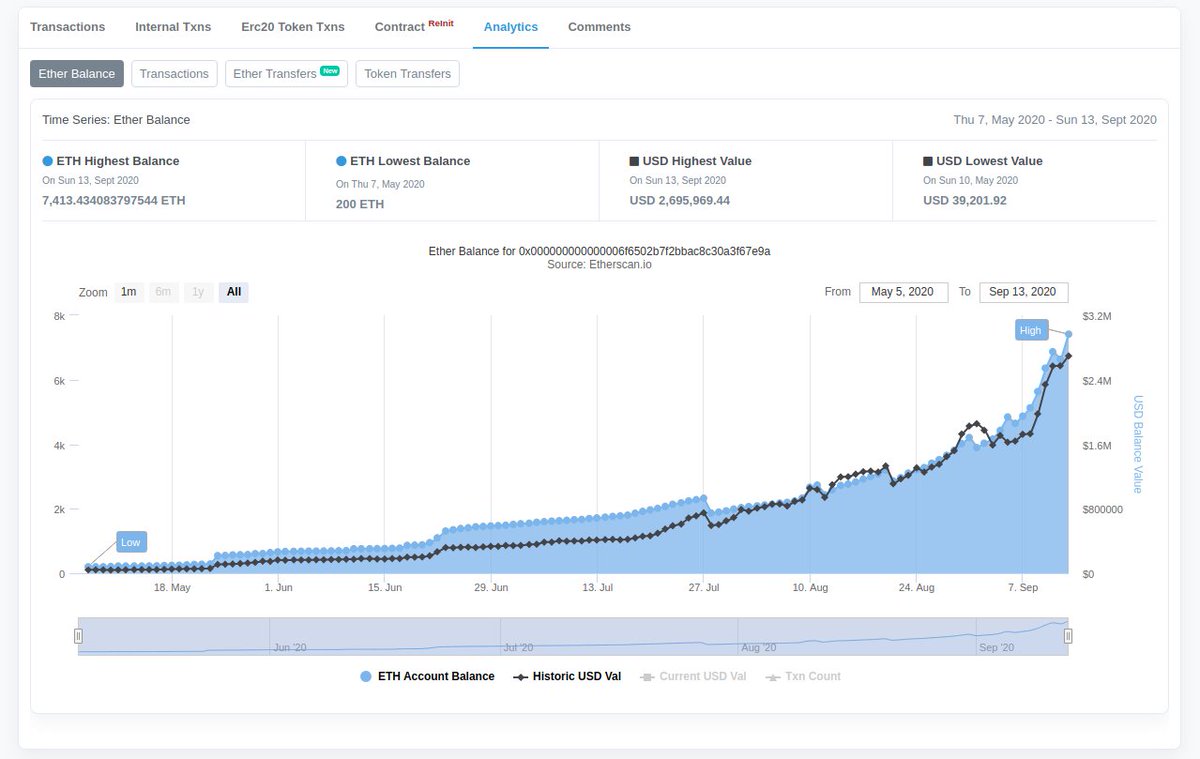Click the 27. Jul x-axis label
This screenshot has width=1200, height=759.
click(x=704, y=588)
